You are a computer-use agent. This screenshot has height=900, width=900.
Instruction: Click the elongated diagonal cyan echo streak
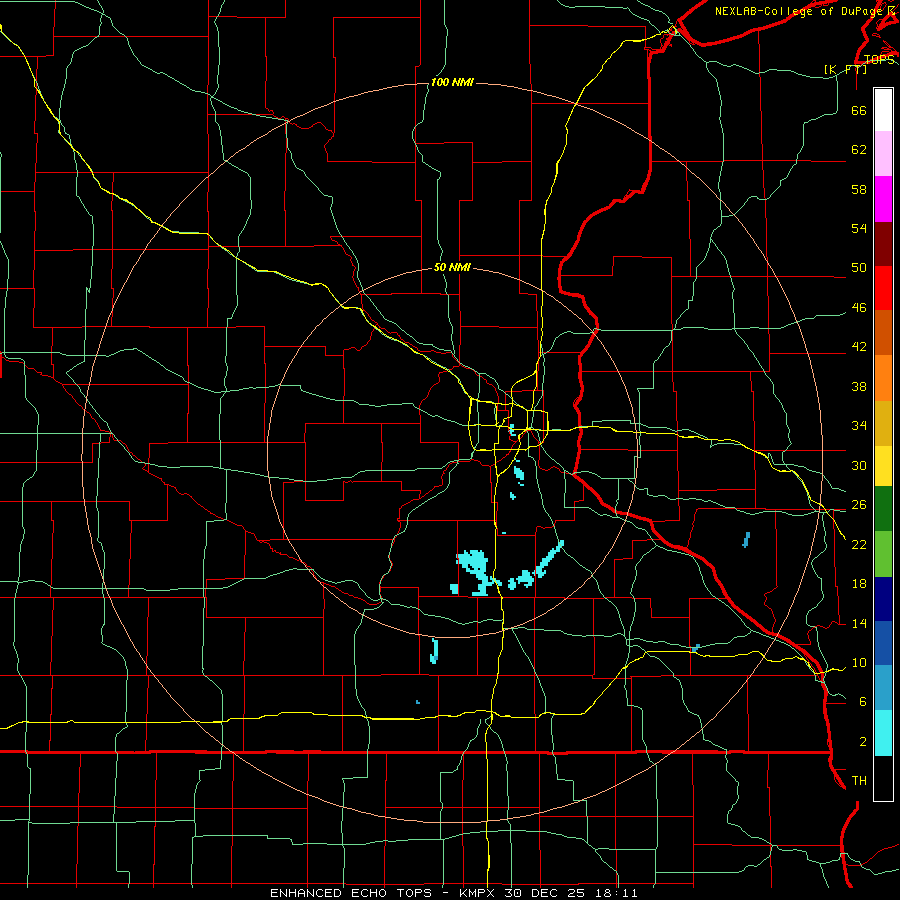pos(550,556)
